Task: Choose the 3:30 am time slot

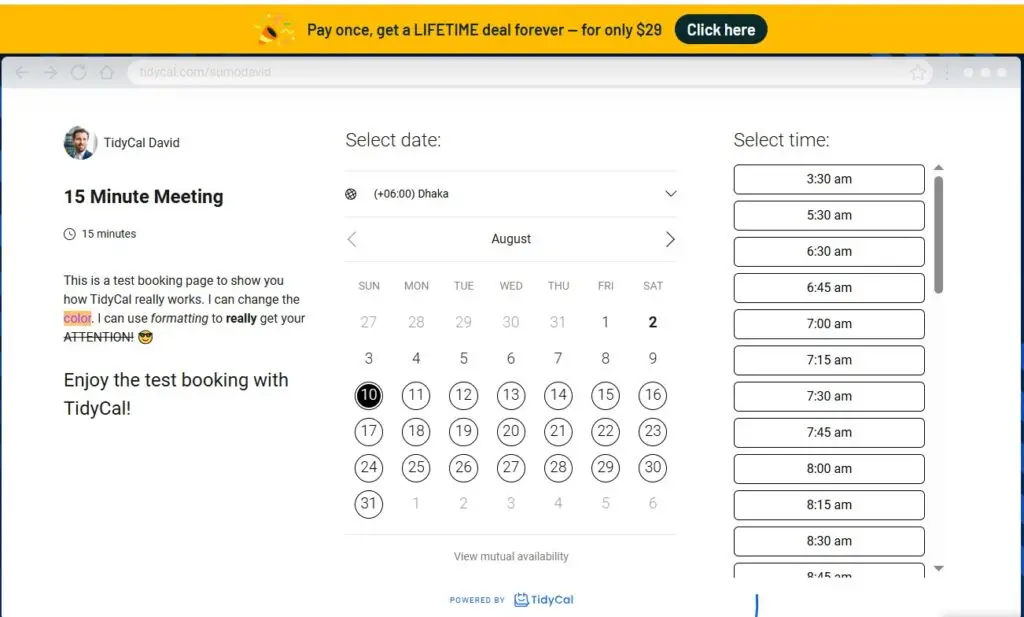Action: (829, 179)
